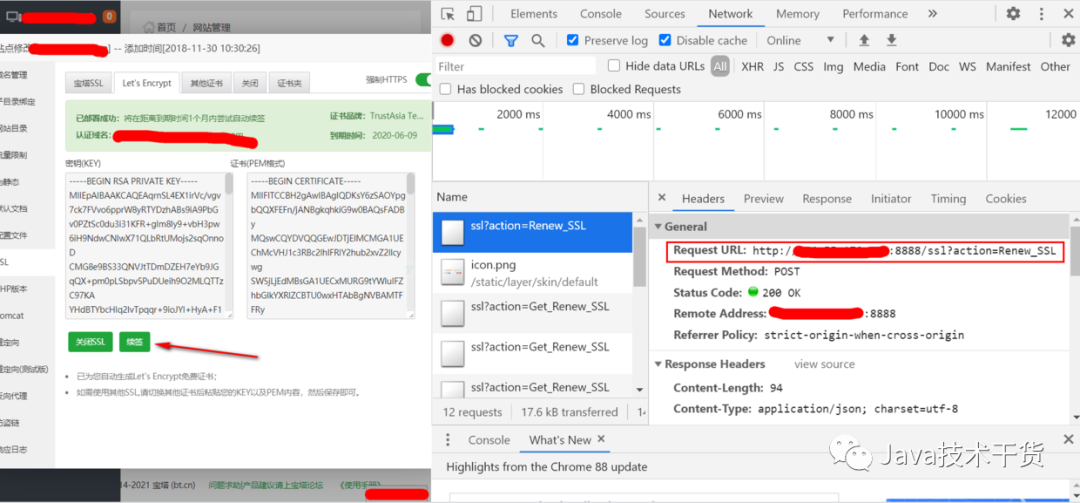This screenshot has height=503, width=1080.
Task: Toggle device toolbar icon in DevTools
Action: (x=473, y=14)
